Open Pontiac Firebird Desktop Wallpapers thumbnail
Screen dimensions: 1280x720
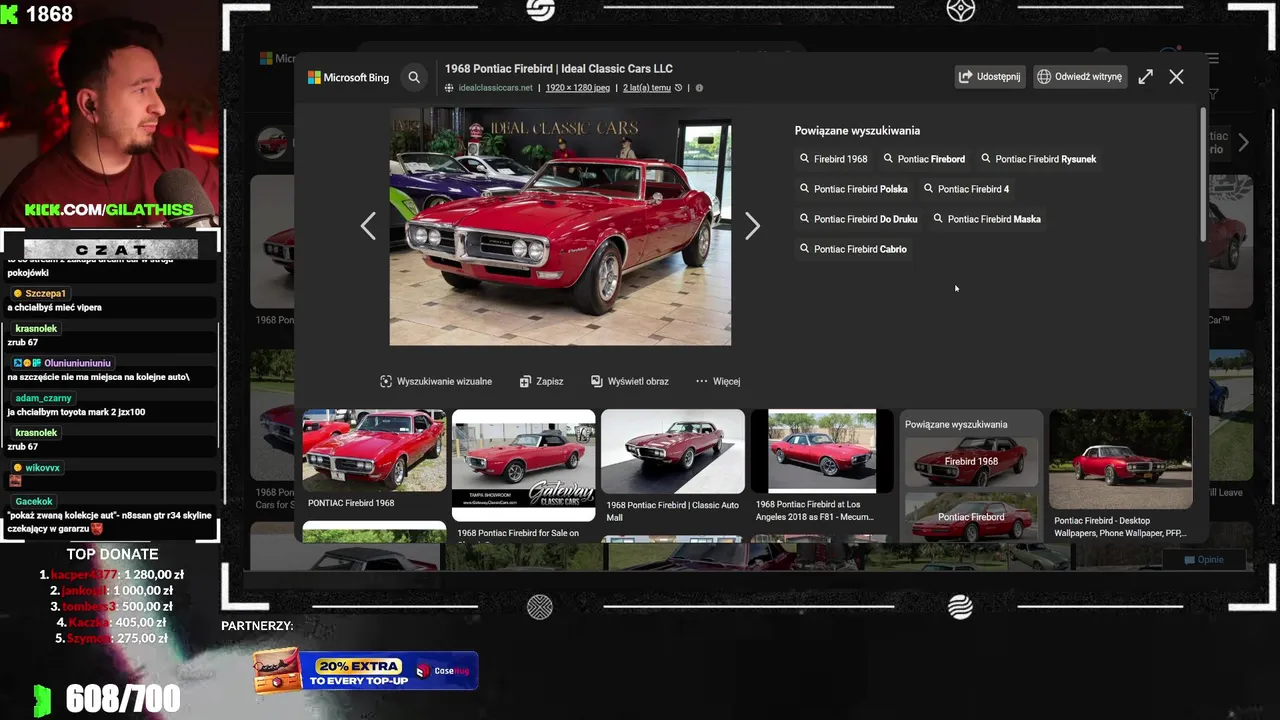(x=1120, y=459)
